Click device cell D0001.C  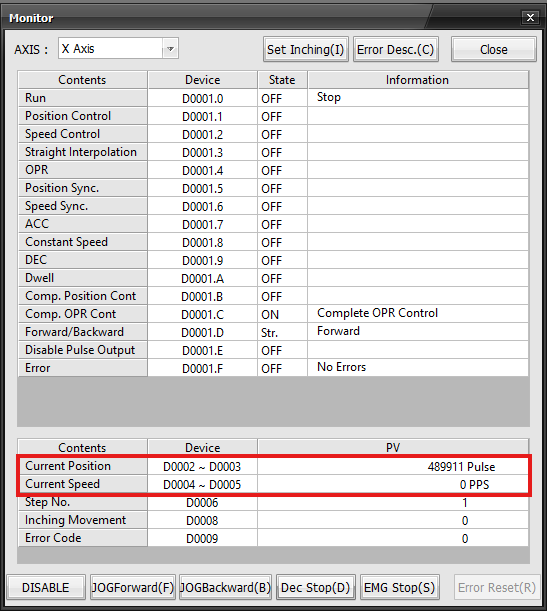[203, 314]
